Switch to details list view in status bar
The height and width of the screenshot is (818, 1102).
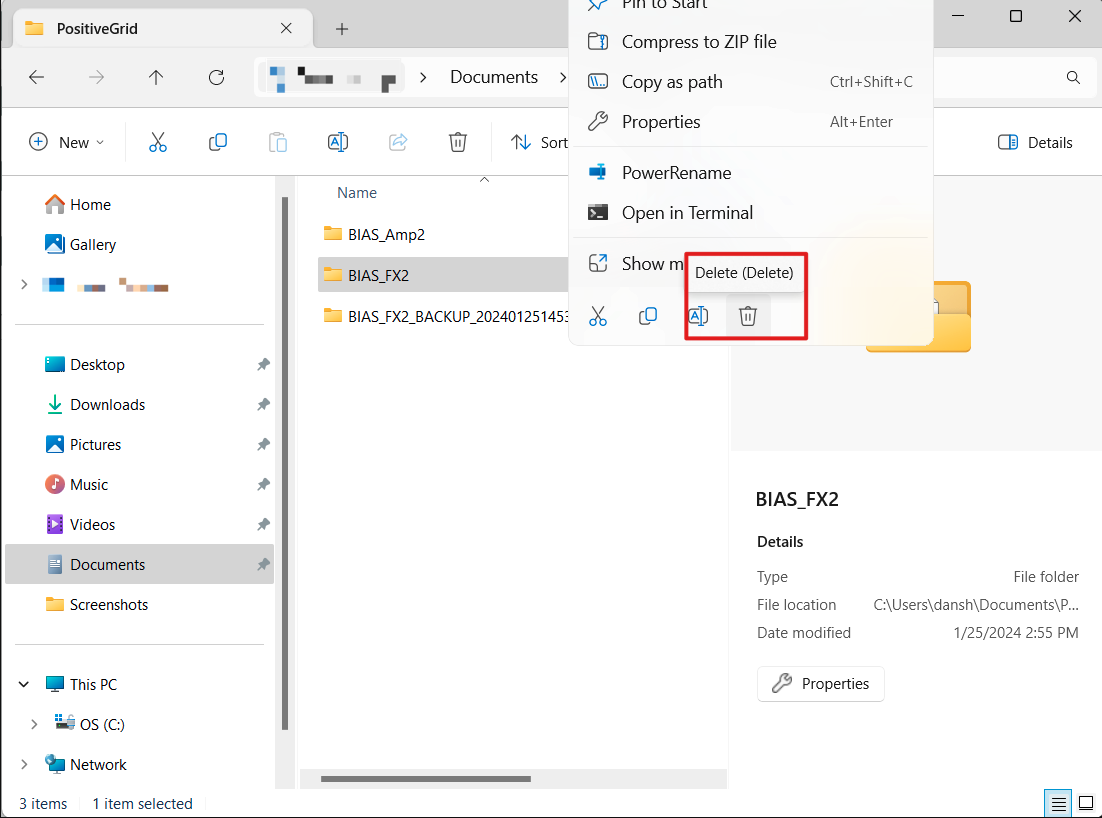[x=1056, y=803]
